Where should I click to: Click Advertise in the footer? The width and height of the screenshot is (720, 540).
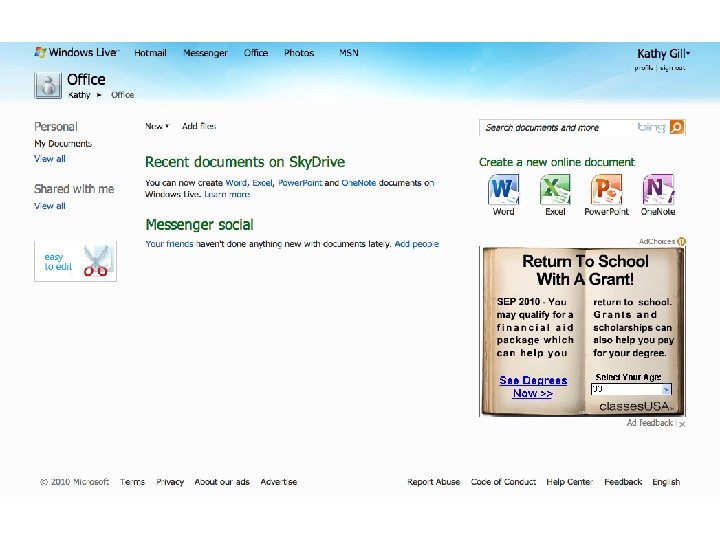[x=279, y=482]
